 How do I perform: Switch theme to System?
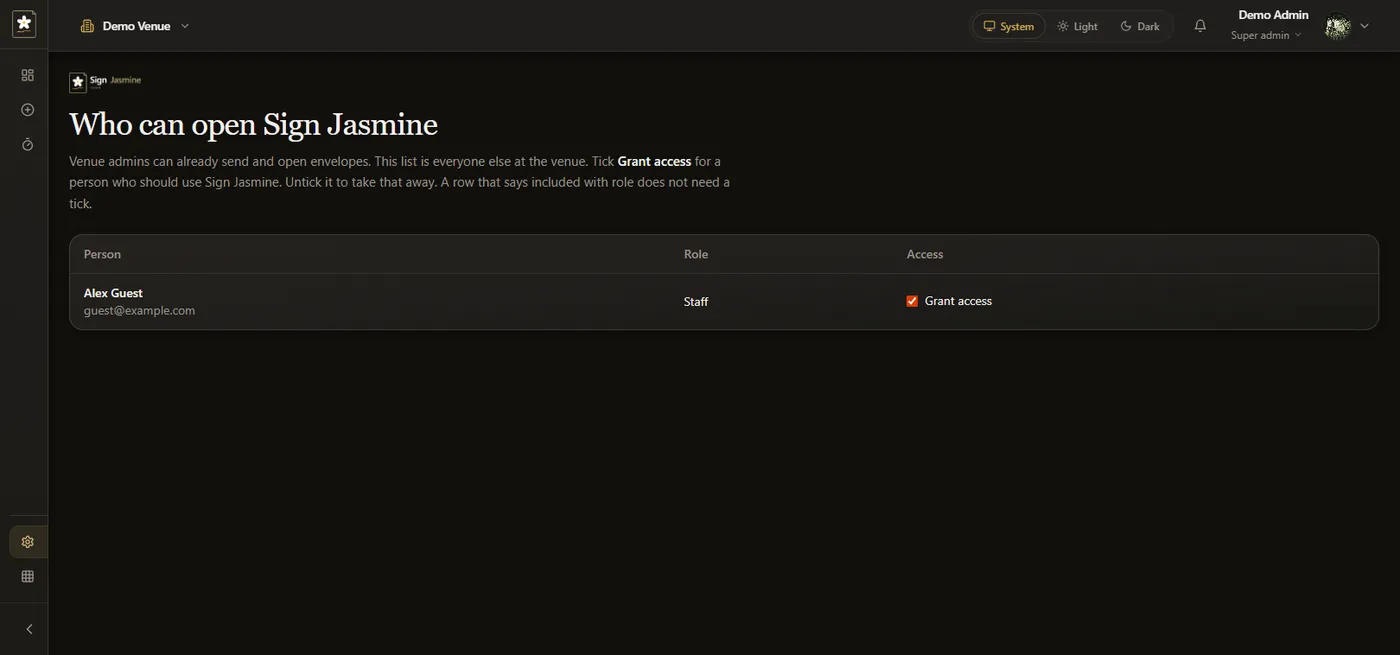(x=1008, y=26)
